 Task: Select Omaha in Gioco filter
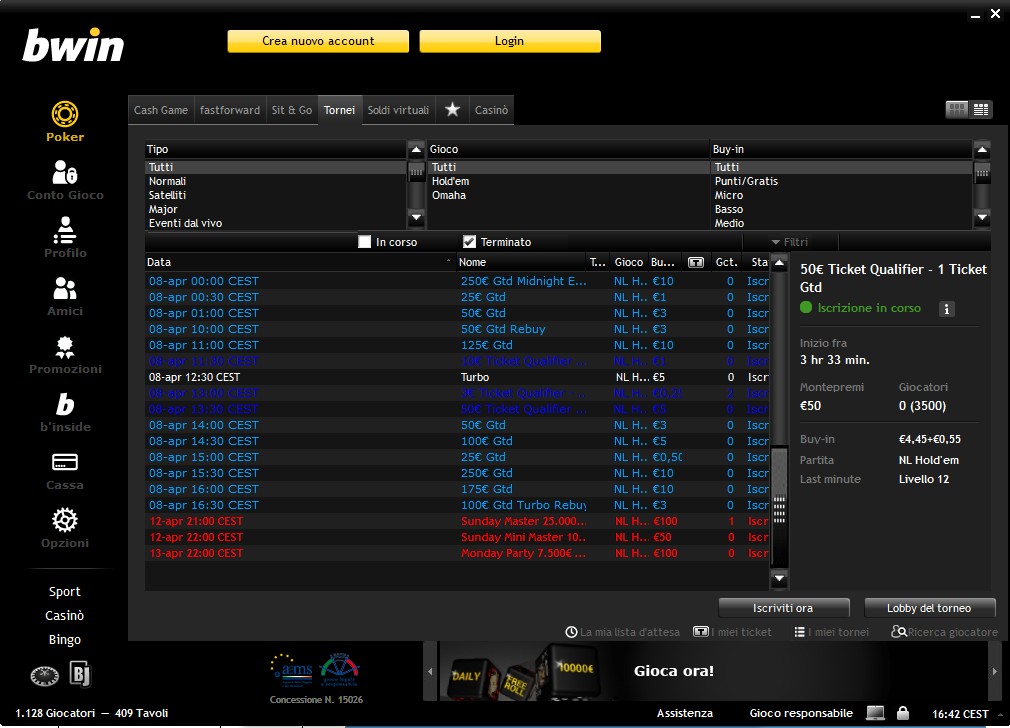coord(567,195)
